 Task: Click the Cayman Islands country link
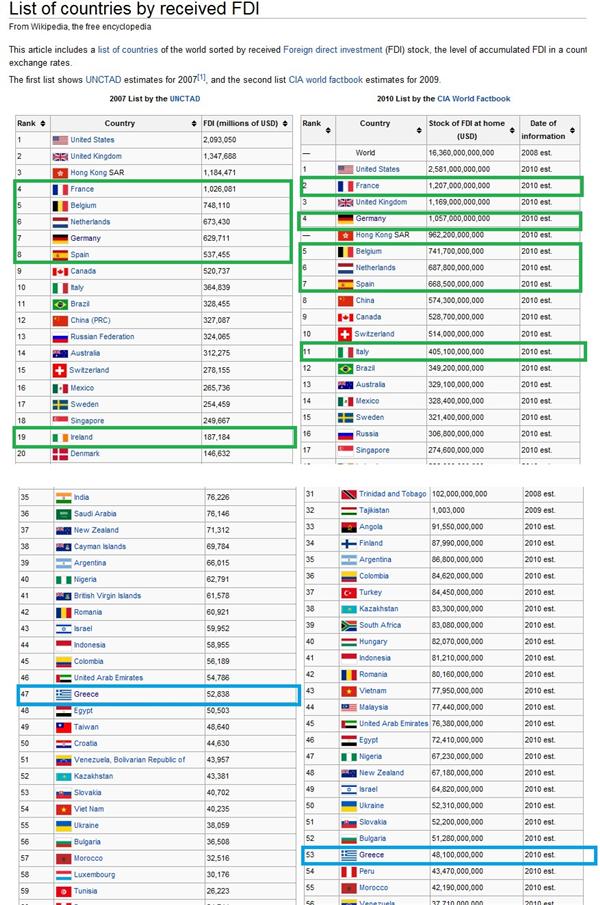[x=100, y=546]
